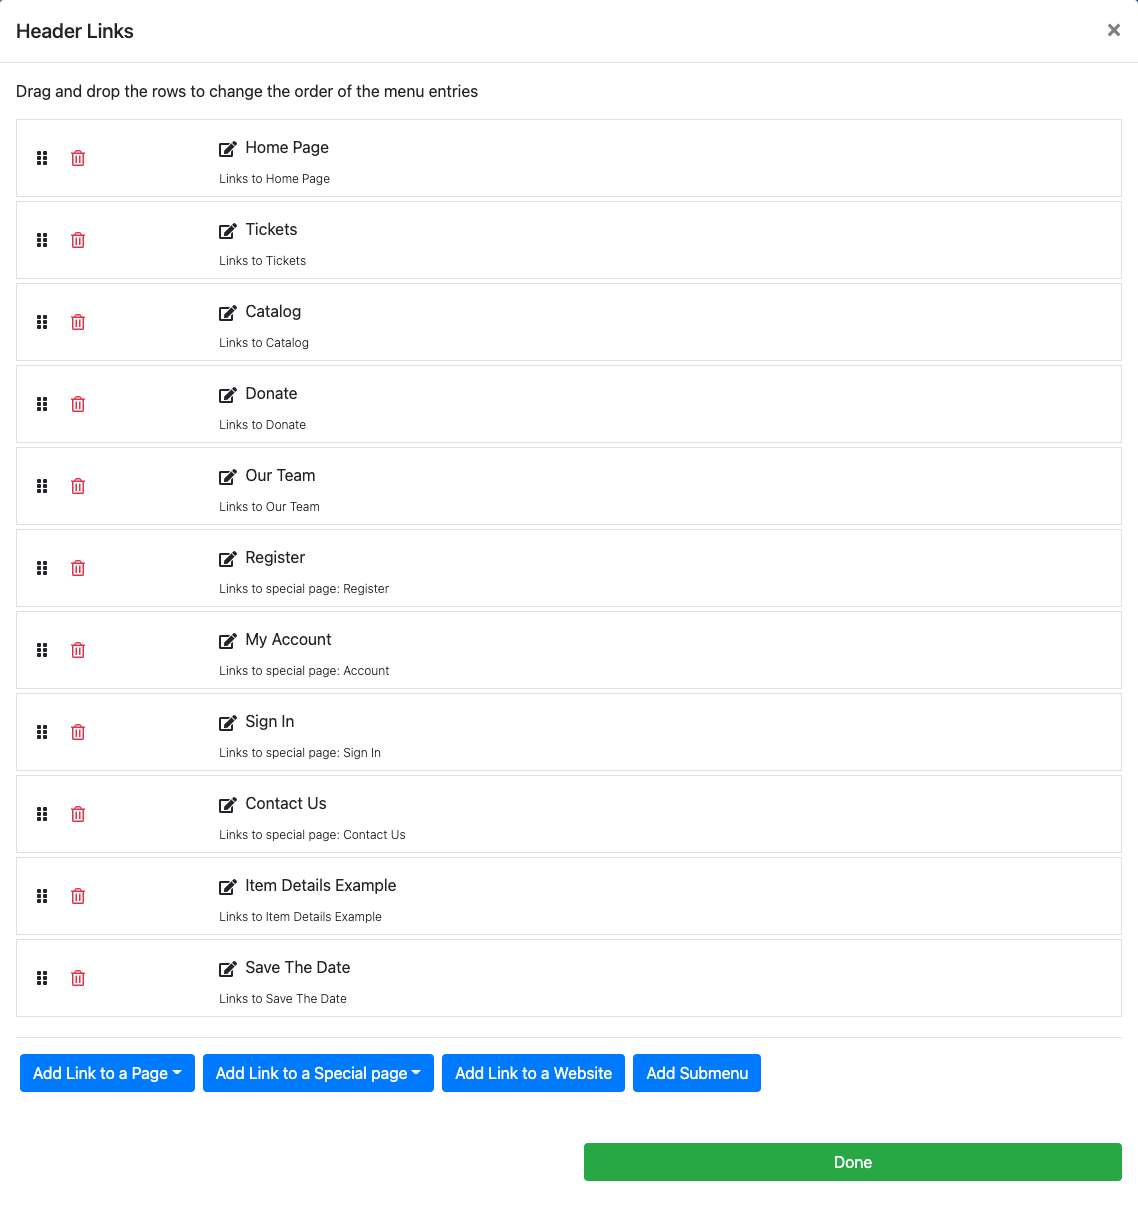This screenshot has width=1138, height=1208.
Task: Delete the Contact Us link
Action: (x=78, y=814)
